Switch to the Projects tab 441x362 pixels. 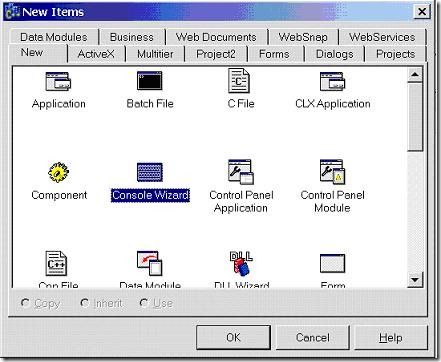[395, 54]
